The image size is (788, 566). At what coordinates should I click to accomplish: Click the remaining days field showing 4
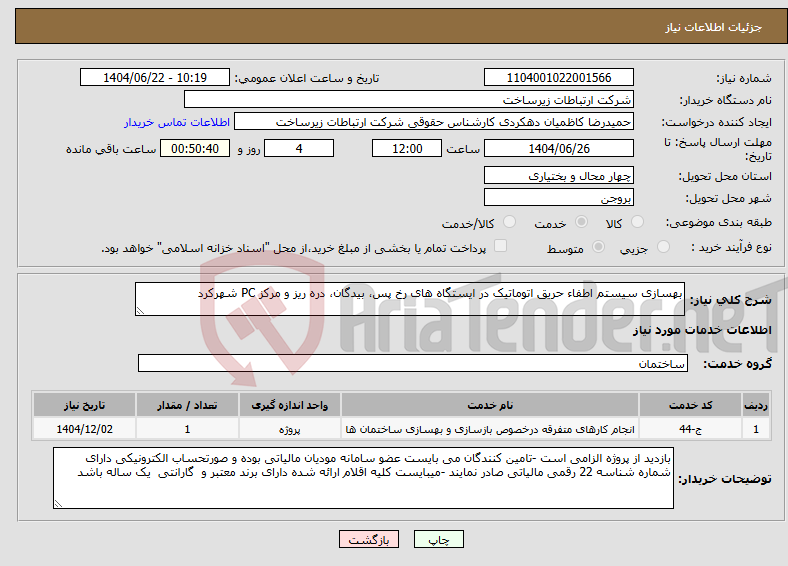coord(299,148)
